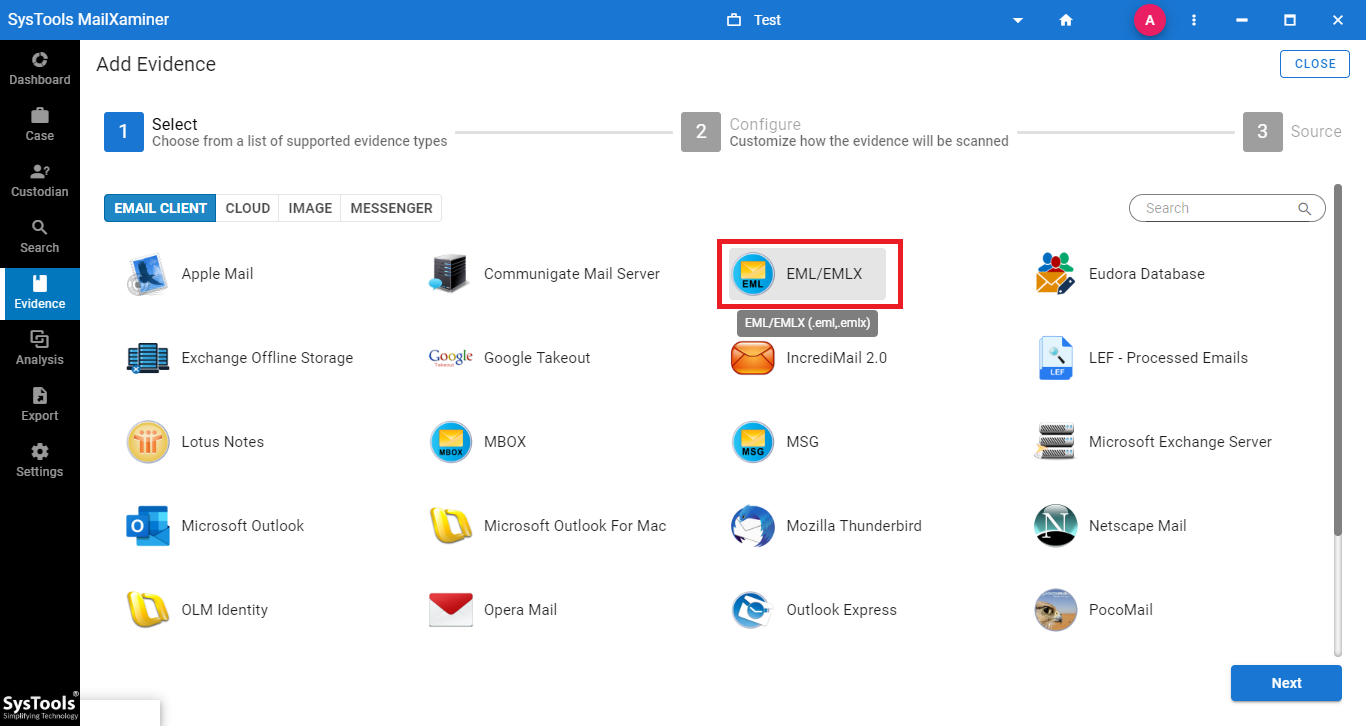Image resolution: width=1366 pixels, height=726 pixels.
Task: Select the Lotus Notes icon
Action: (x=148, y=442)
